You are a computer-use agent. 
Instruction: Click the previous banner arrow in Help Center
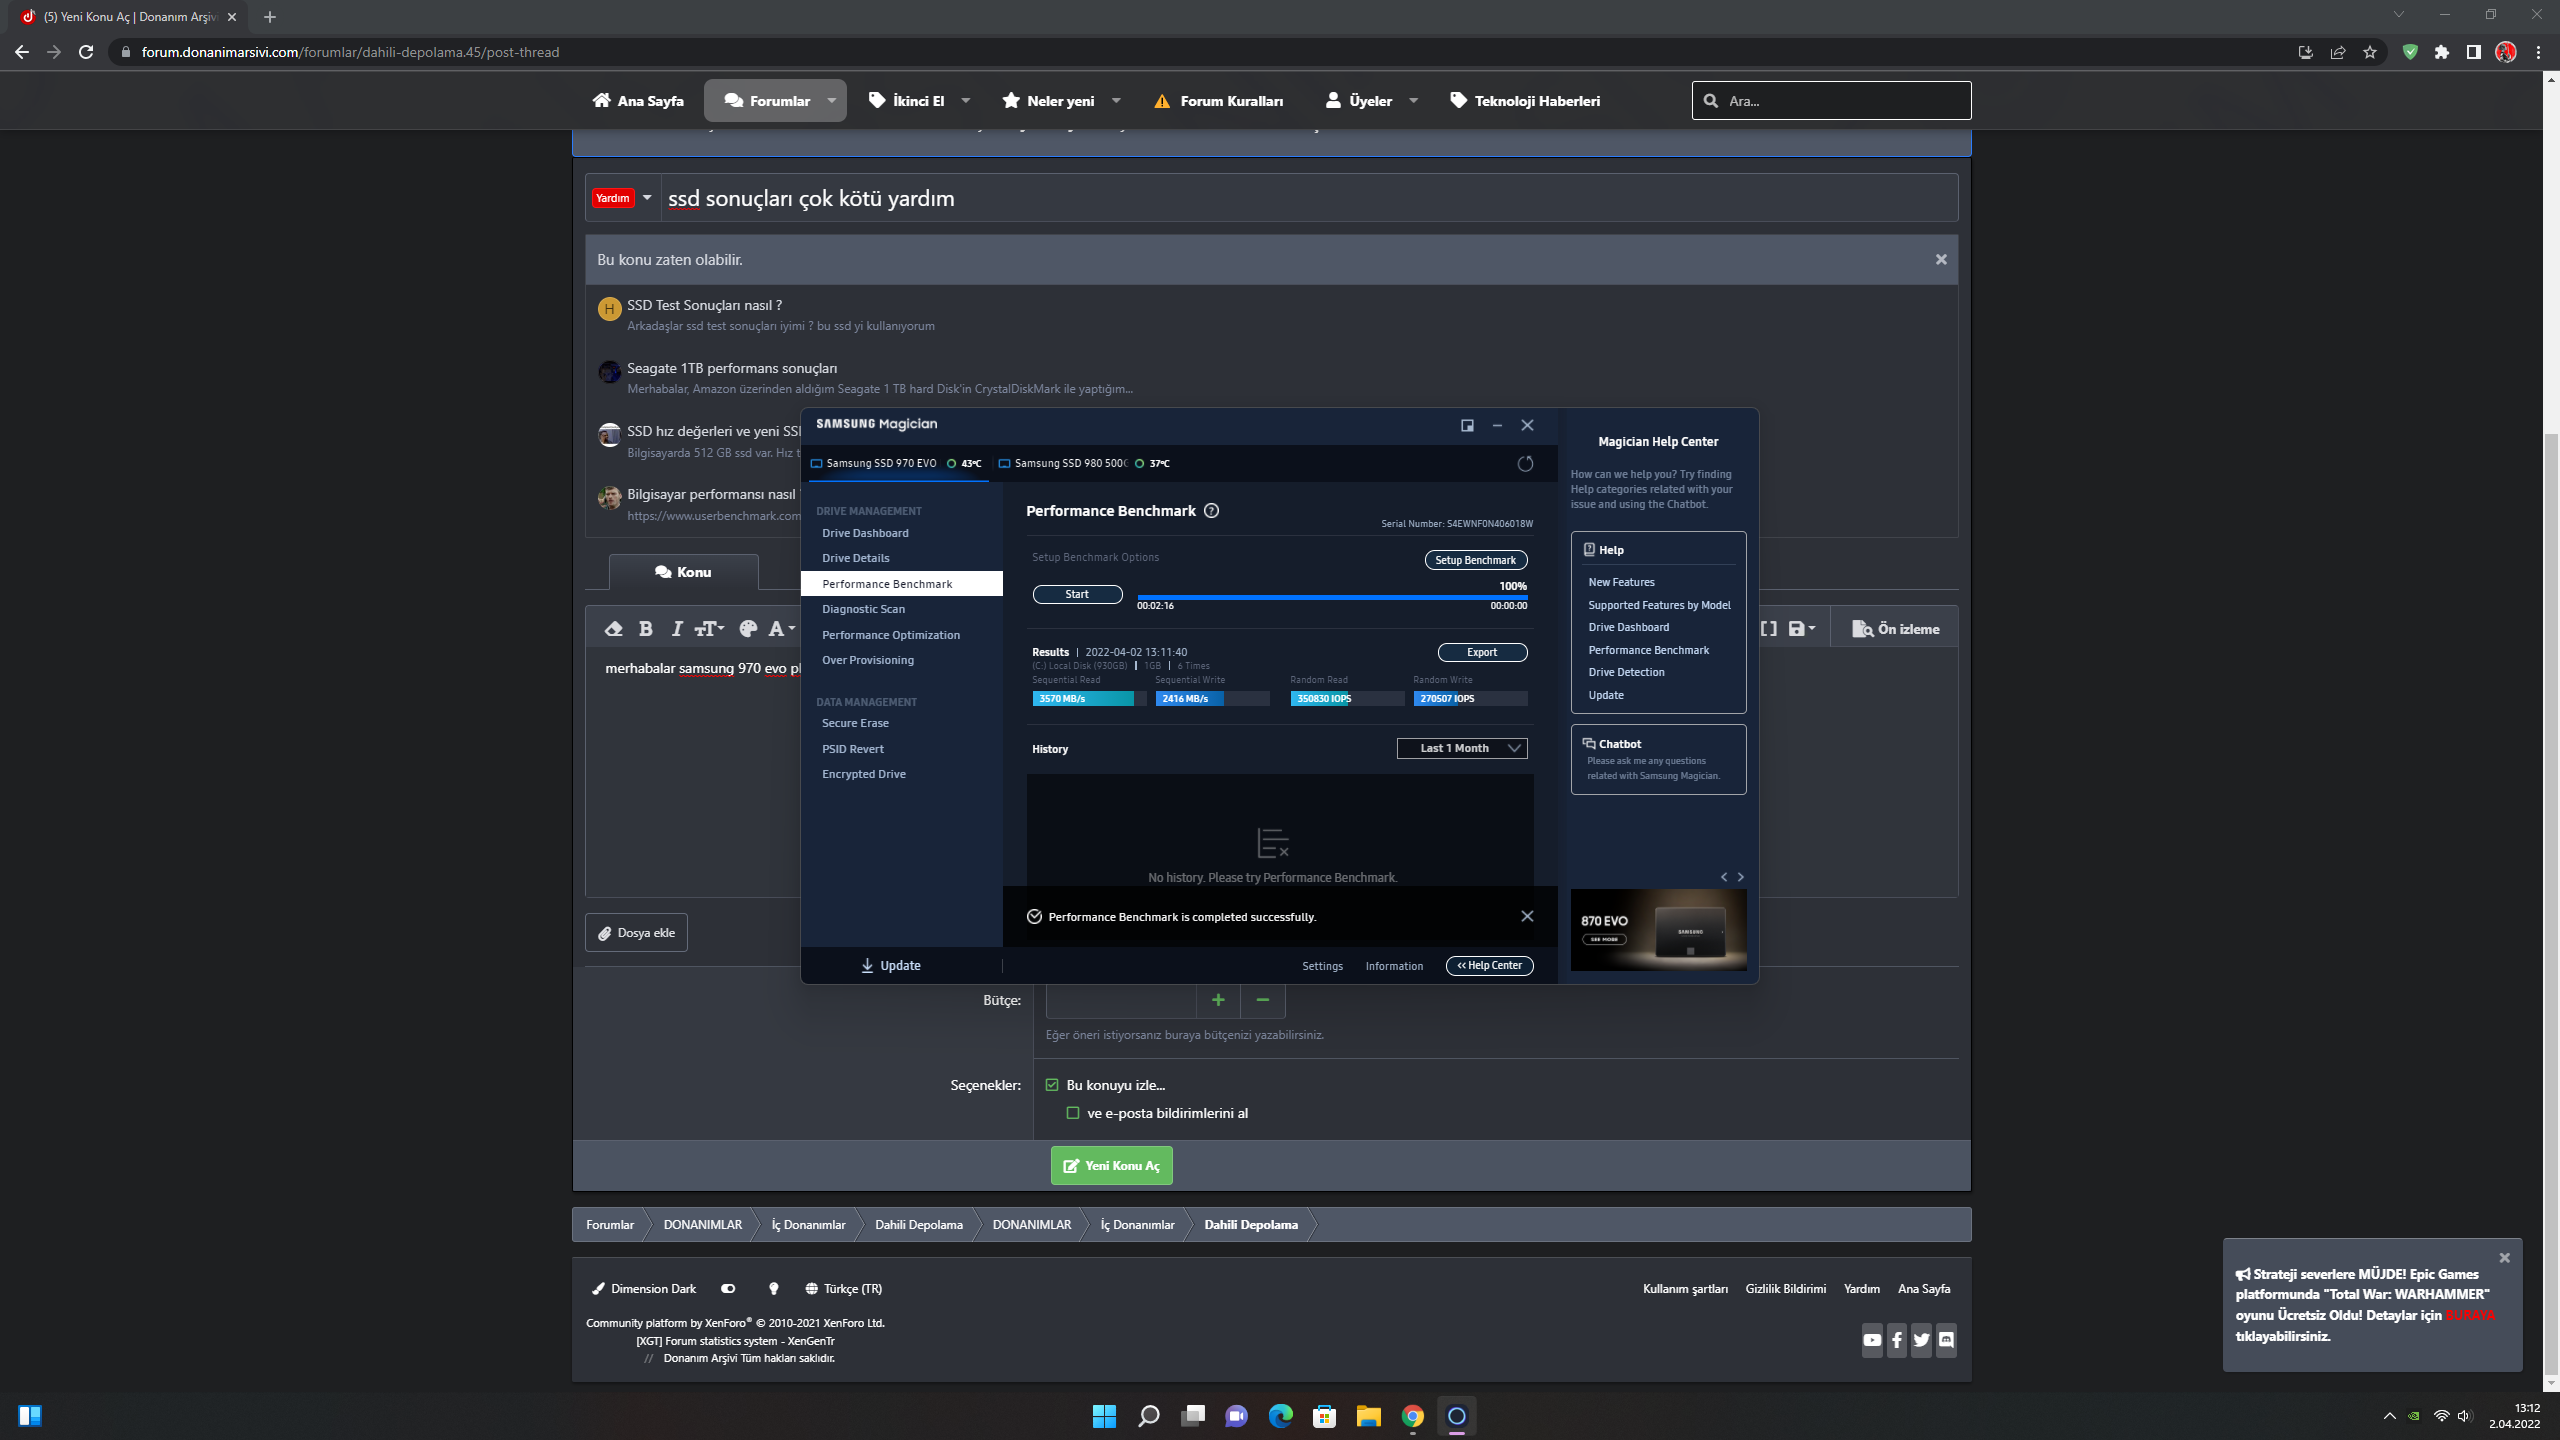pyautogui.click(x=1724, y=877)
